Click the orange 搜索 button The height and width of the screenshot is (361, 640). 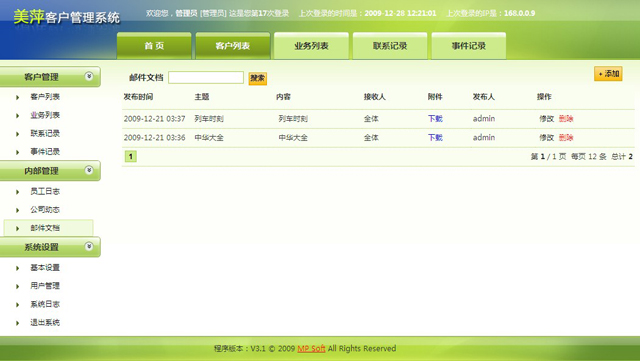pyautogui.click(x=258, y=78)
